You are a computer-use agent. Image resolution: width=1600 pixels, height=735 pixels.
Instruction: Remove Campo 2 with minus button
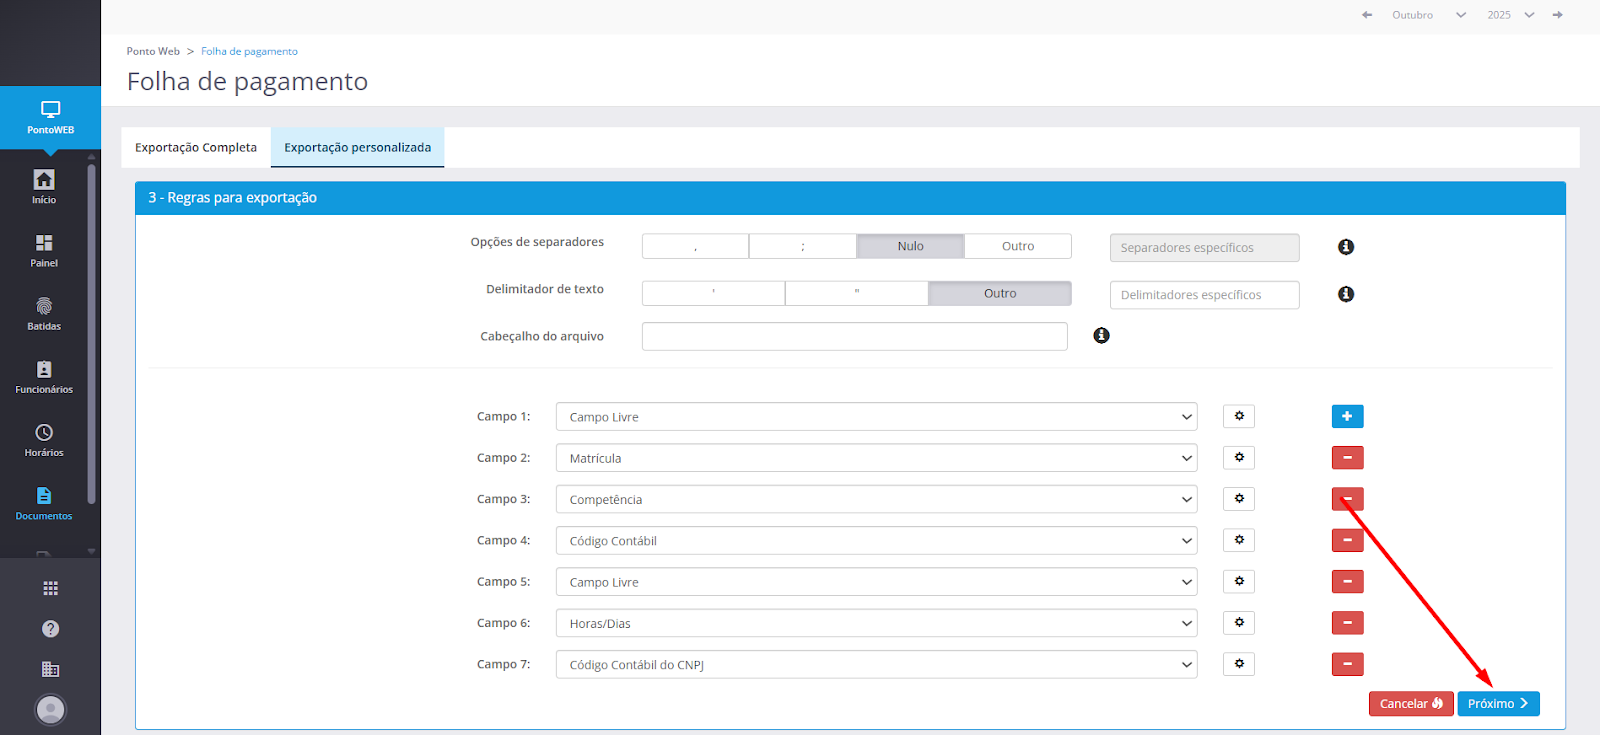pos(1347,457)
